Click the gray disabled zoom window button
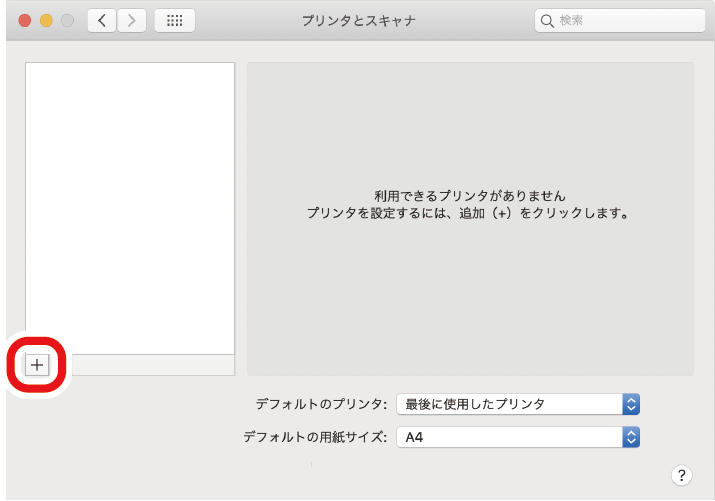This screenshot has height=501, width=715. pyautogui.click(x=66, y=20)
